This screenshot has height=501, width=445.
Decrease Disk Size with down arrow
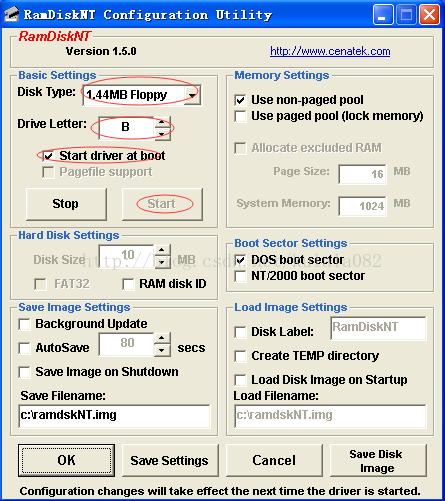[162, 261]
